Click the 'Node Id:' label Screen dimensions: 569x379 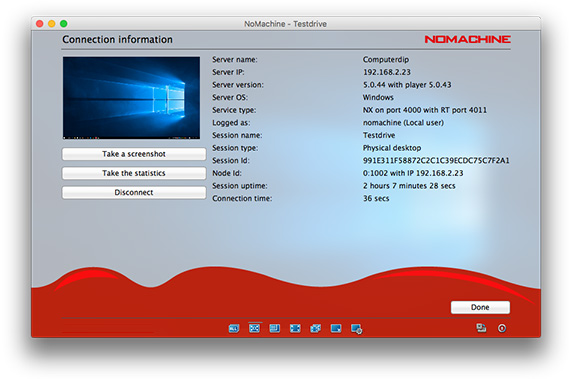(x=227, y=173)
